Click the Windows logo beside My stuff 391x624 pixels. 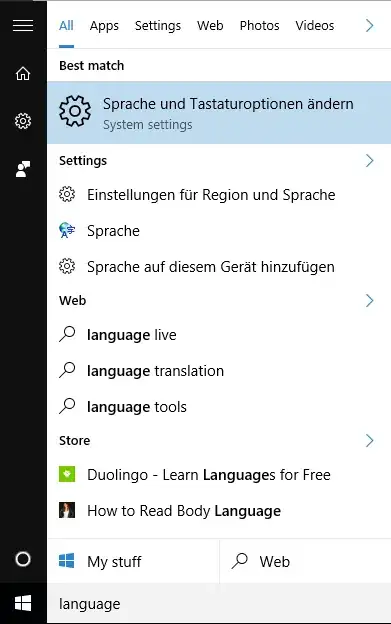click(66, 561)
